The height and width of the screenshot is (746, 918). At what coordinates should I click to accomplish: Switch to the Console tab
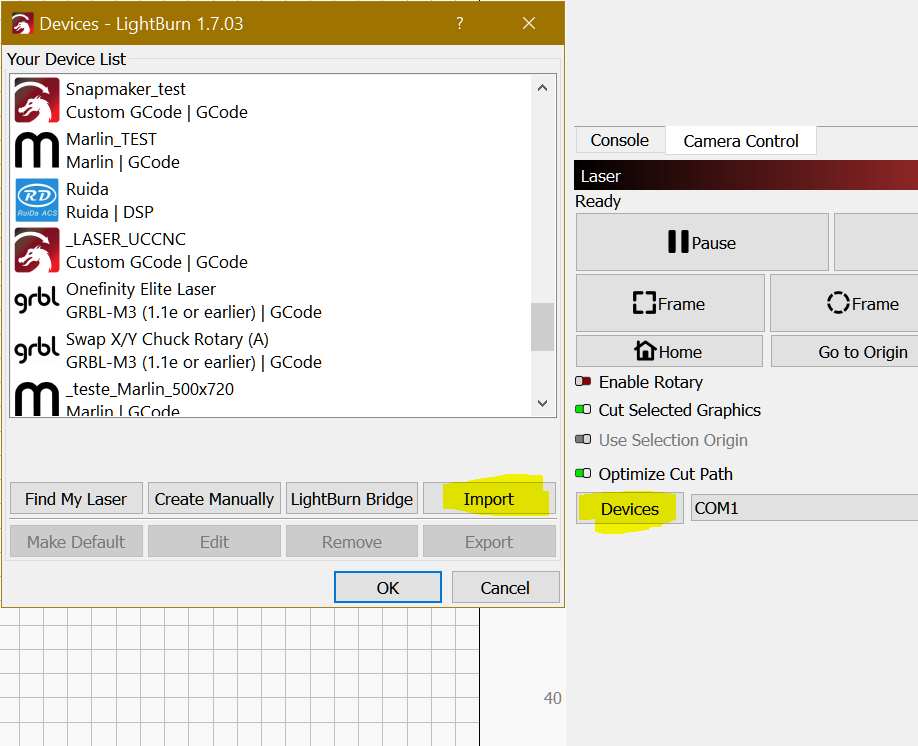[x=619, y=140]
